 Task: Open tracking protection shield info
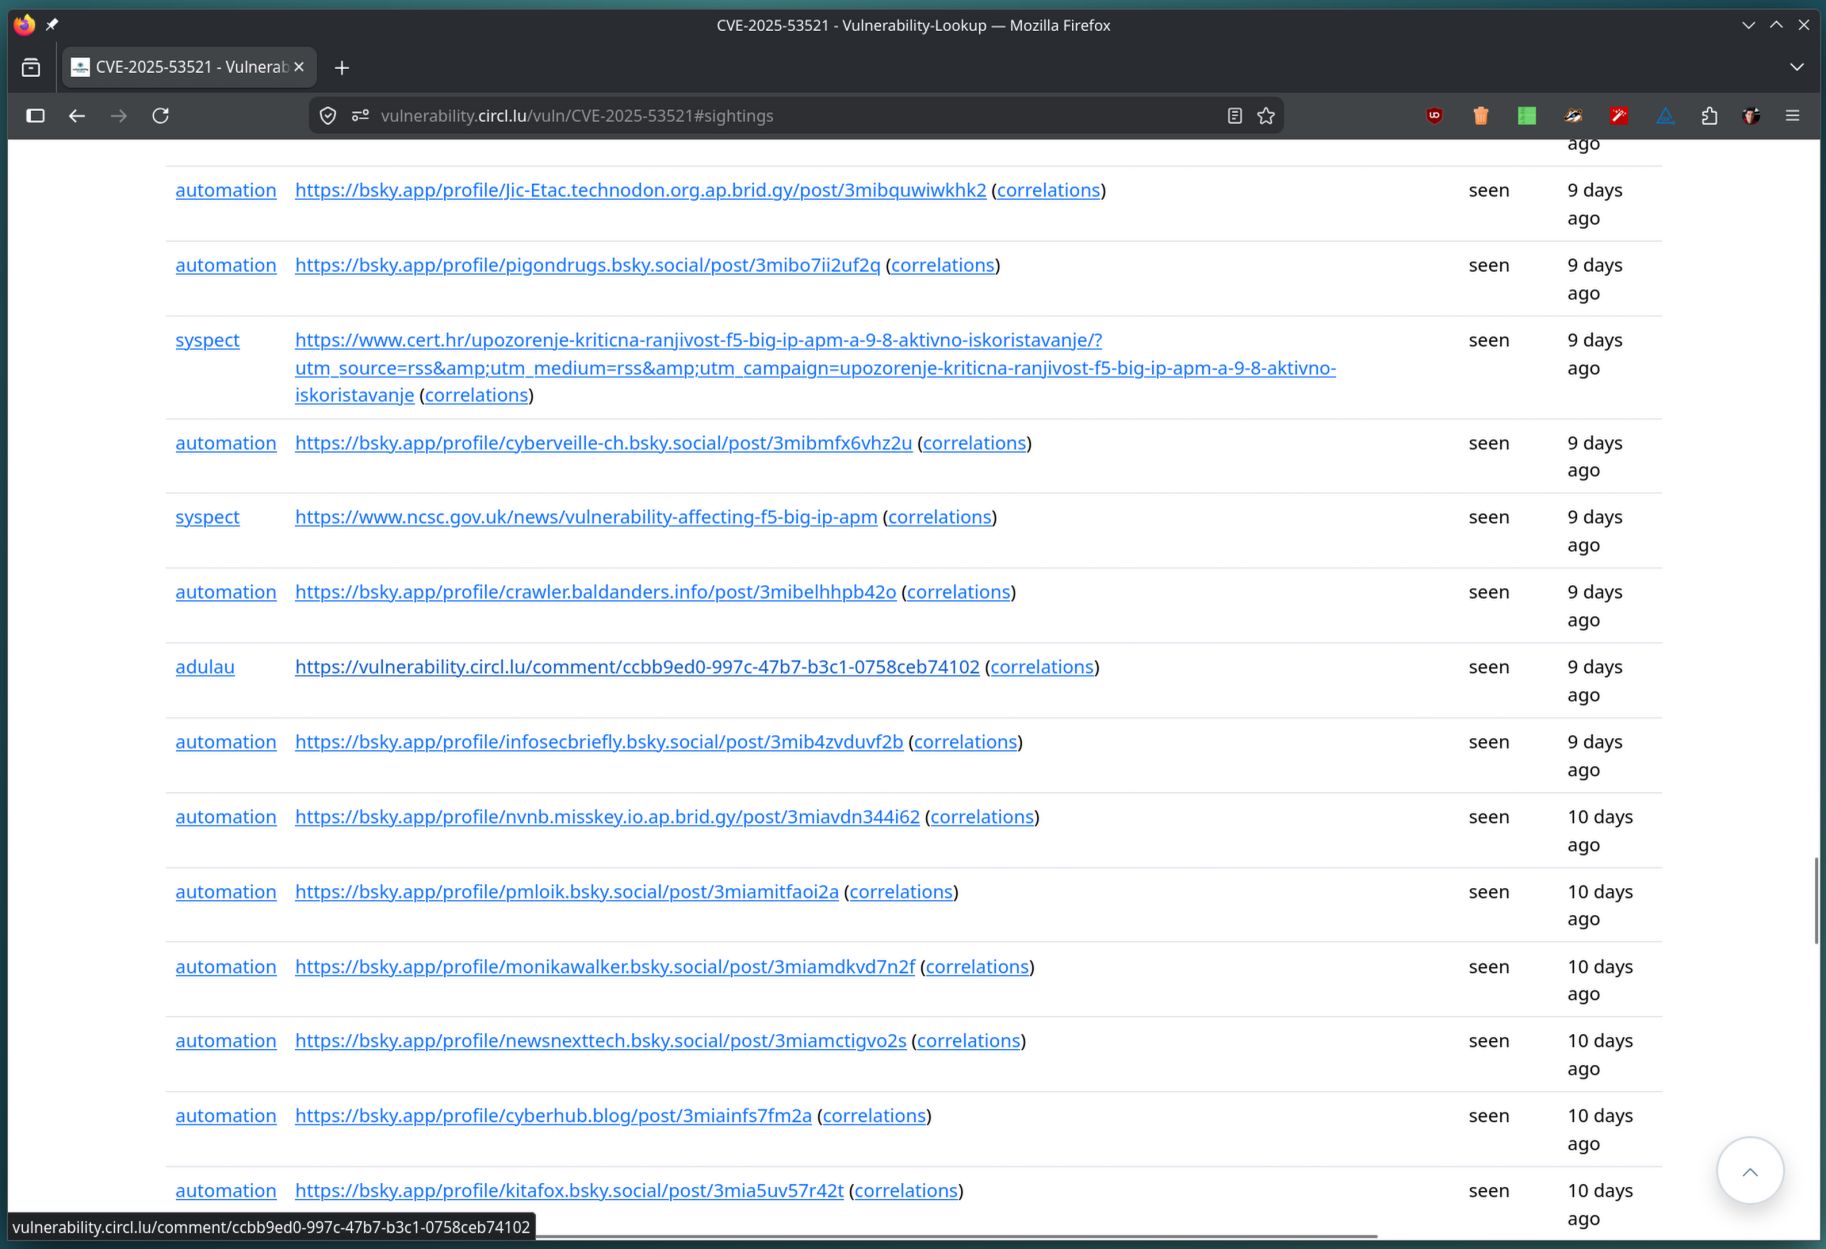[x=328, y=116]
